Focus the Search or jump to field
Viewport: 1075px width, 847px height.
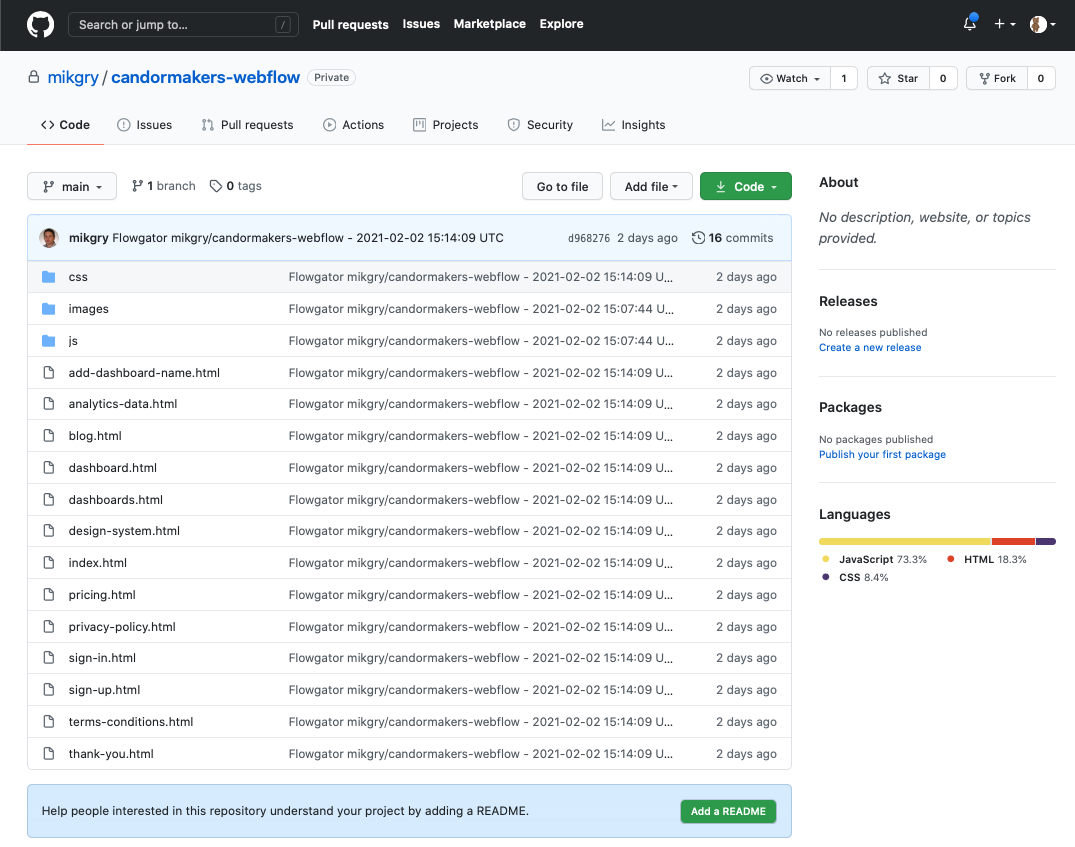(x=183, y=25)
